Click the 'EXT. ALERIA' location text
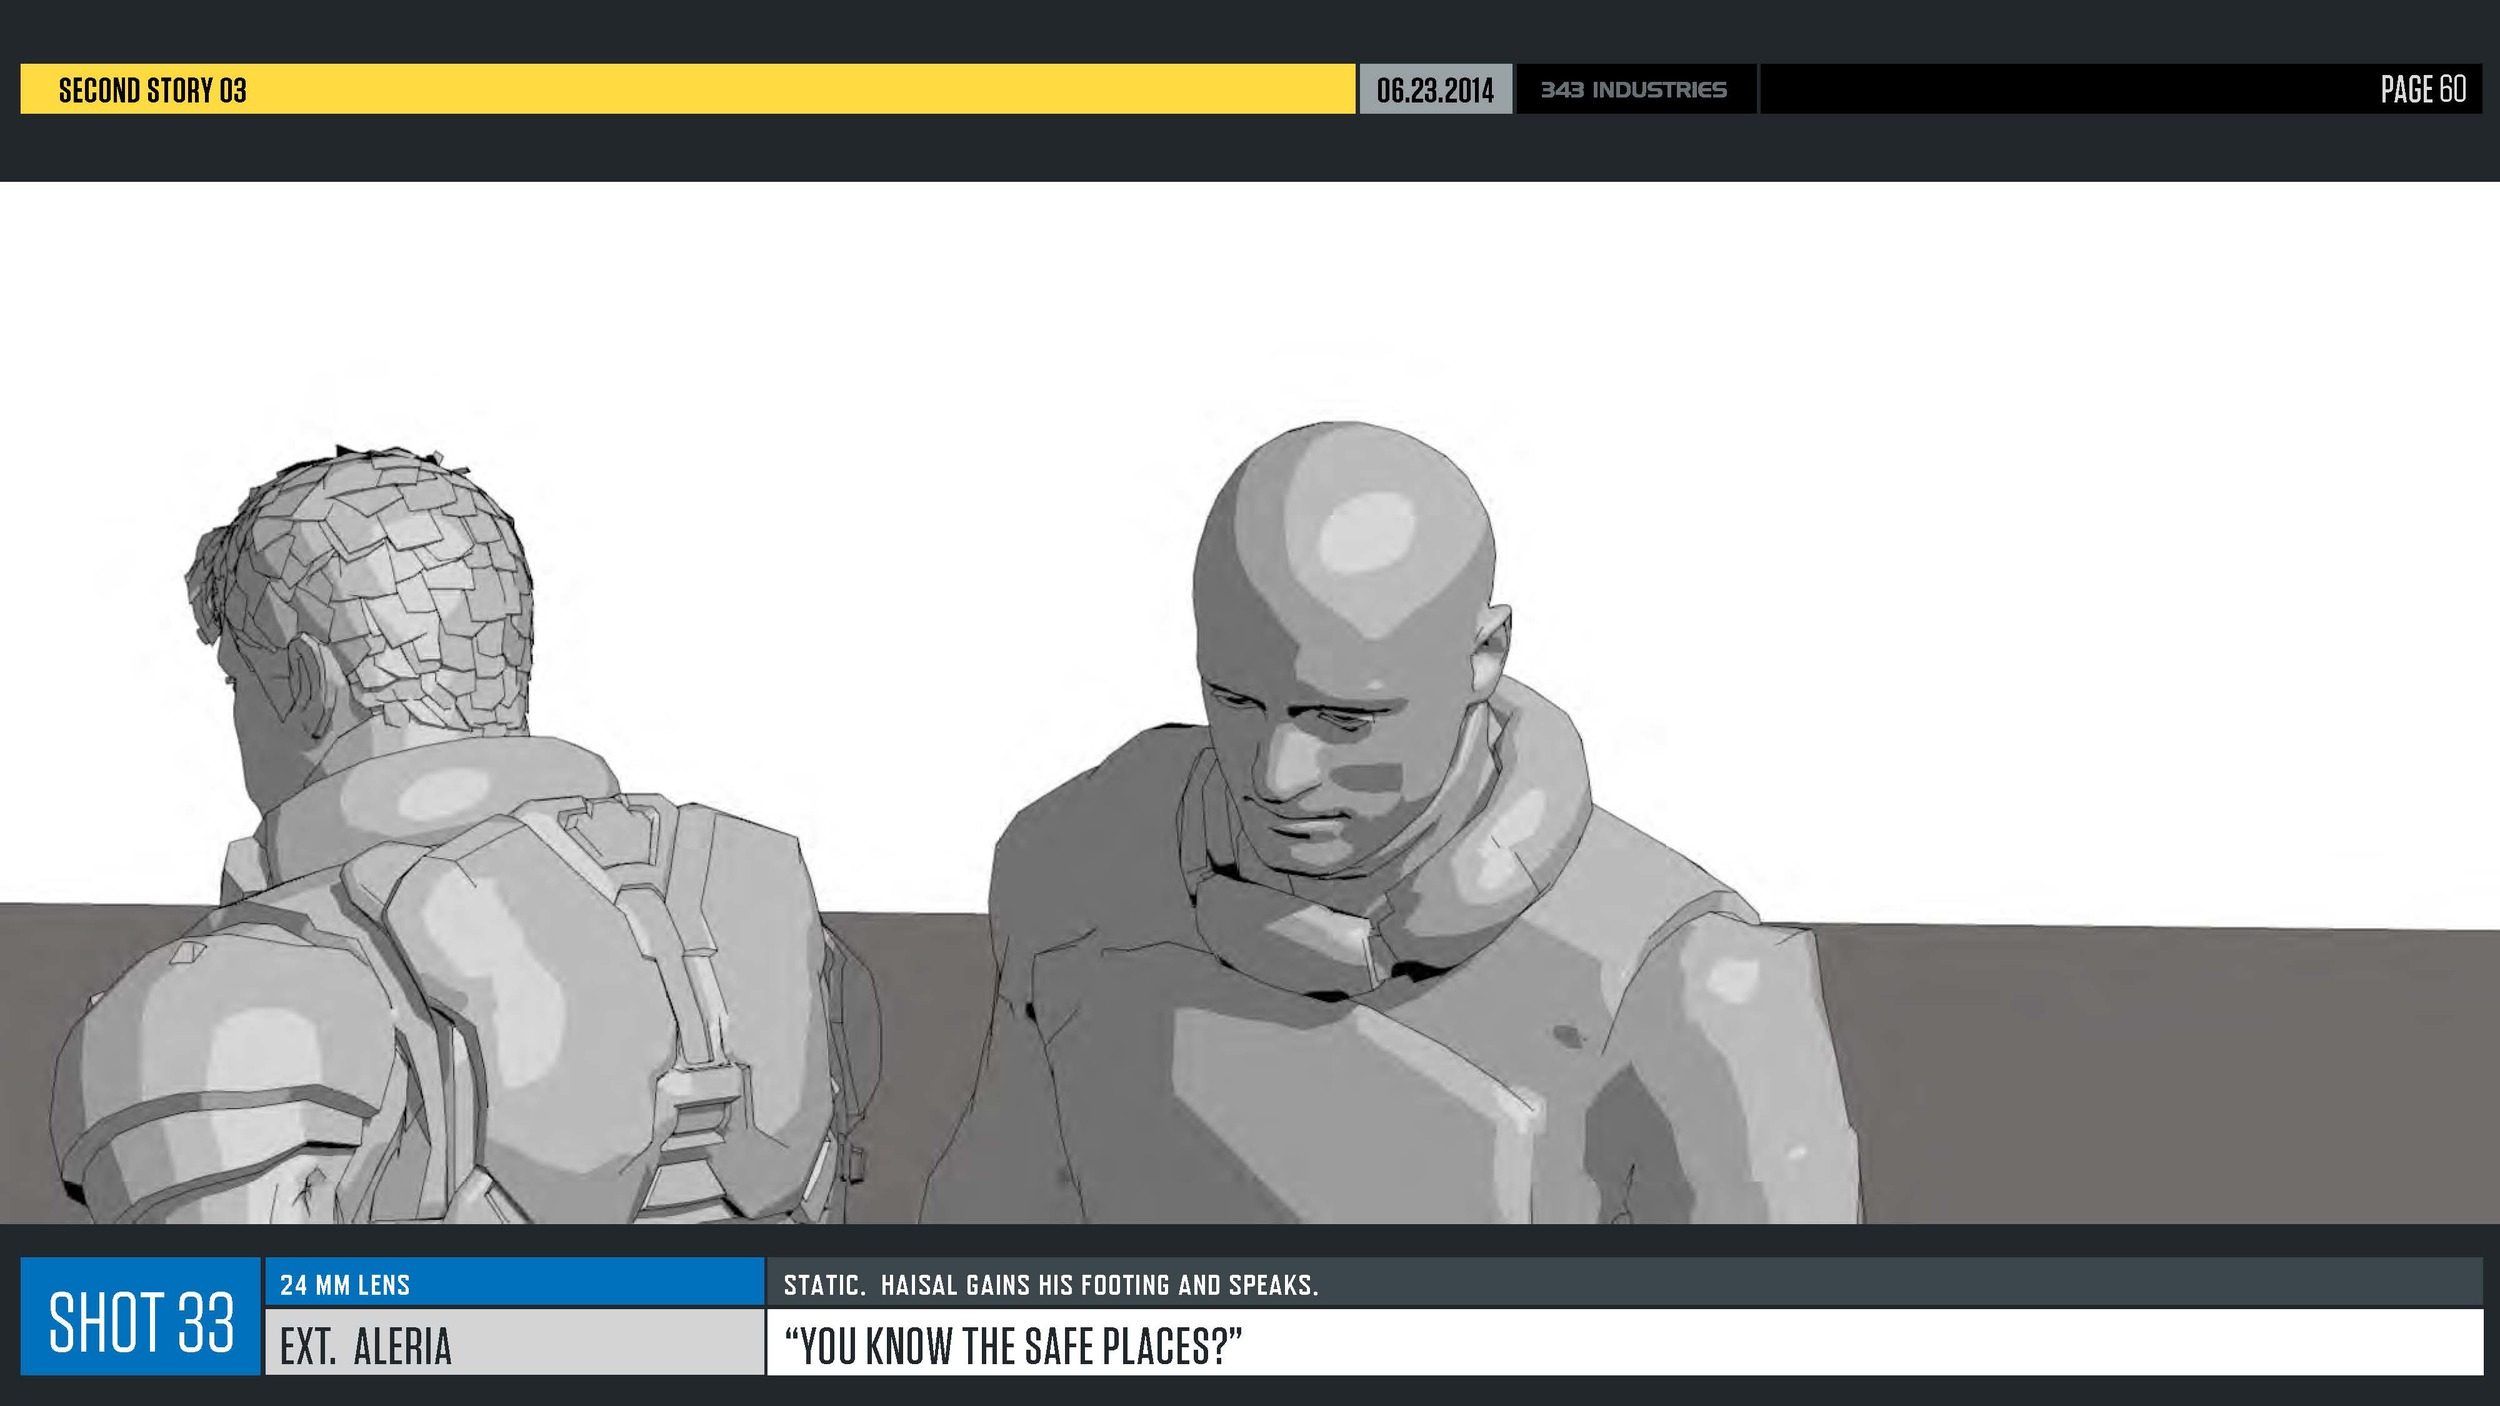Image resolution: width=2500 pixels, height=1406 pixels. coord(366,1346)
